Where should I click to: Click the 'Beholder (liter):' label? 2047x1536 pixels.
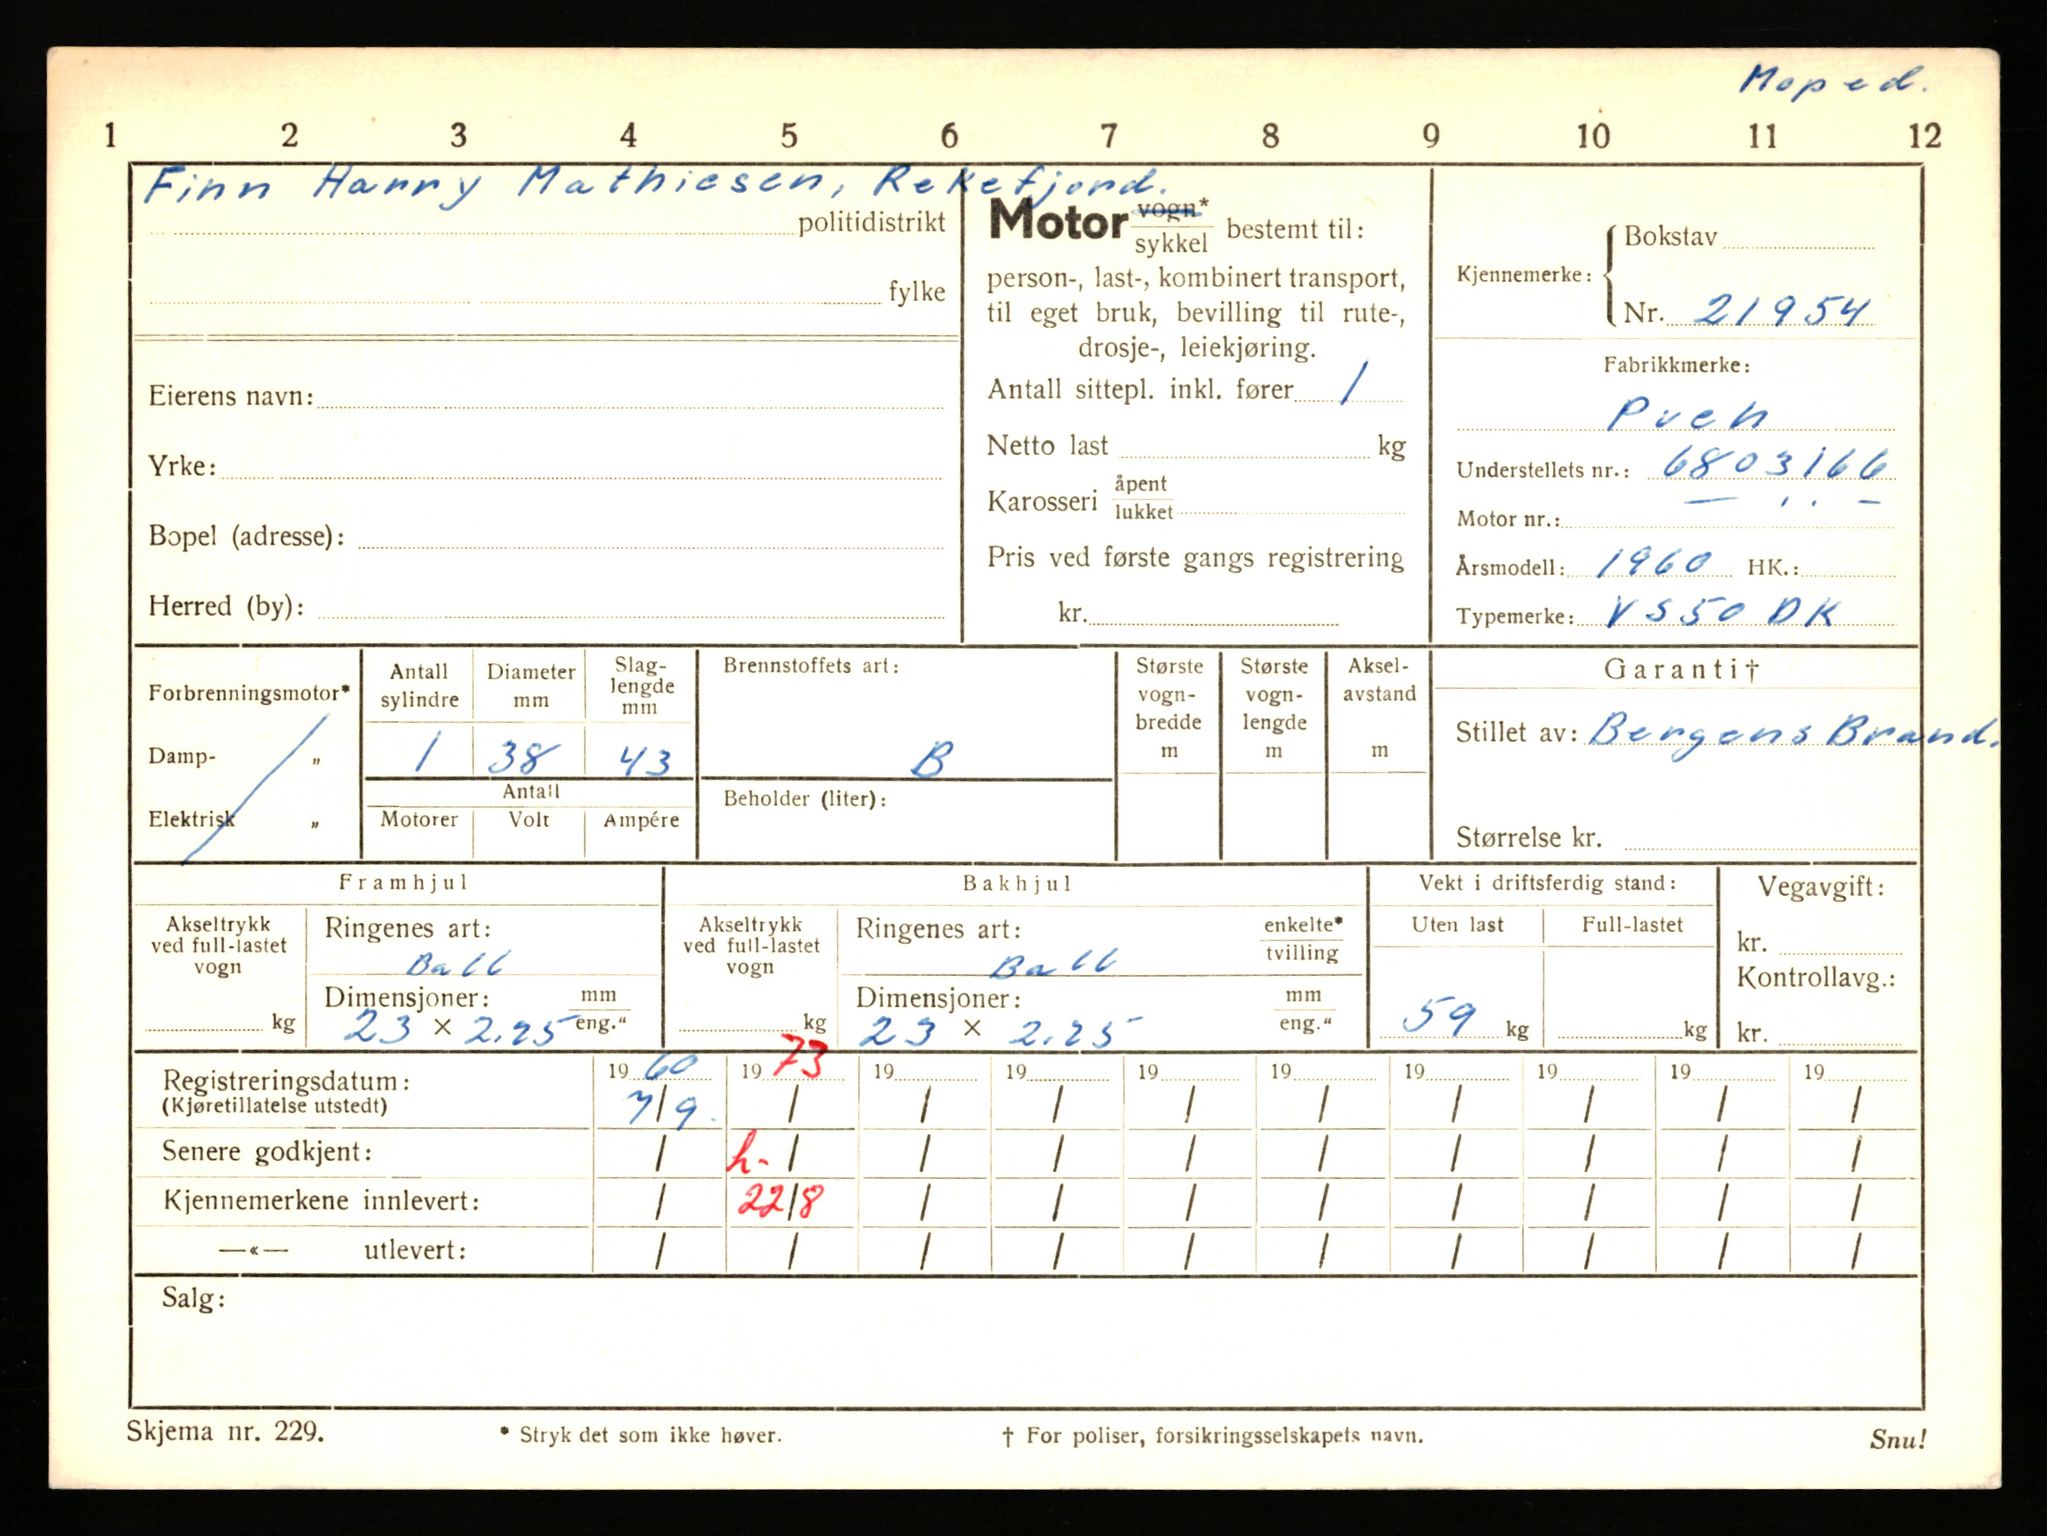click(805, 799)
